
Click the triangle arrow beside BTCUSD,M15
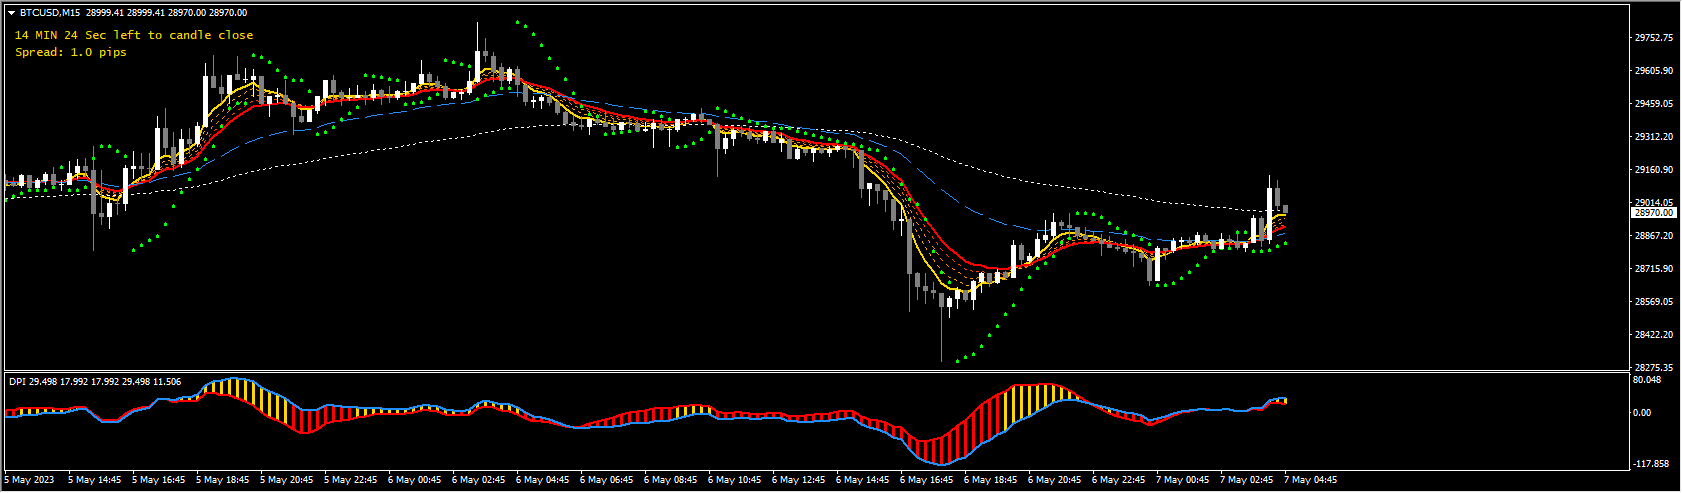coord(11,13)
